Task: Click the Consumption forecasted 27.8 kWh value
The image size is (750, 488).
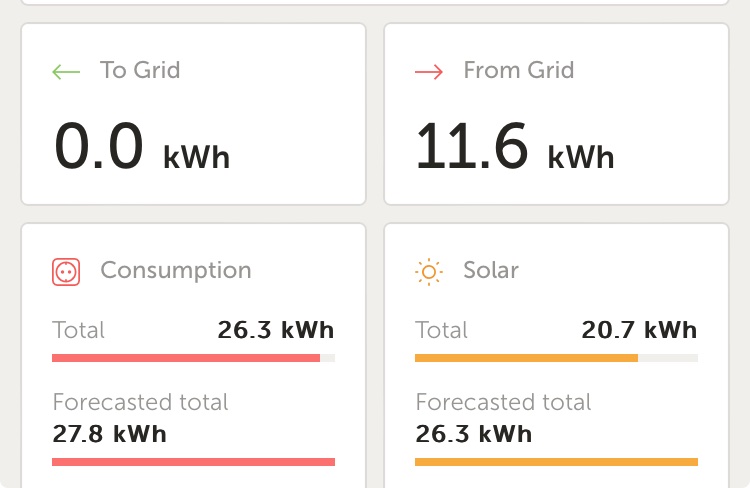Action: pyautogui.click(x=110, y=434)
